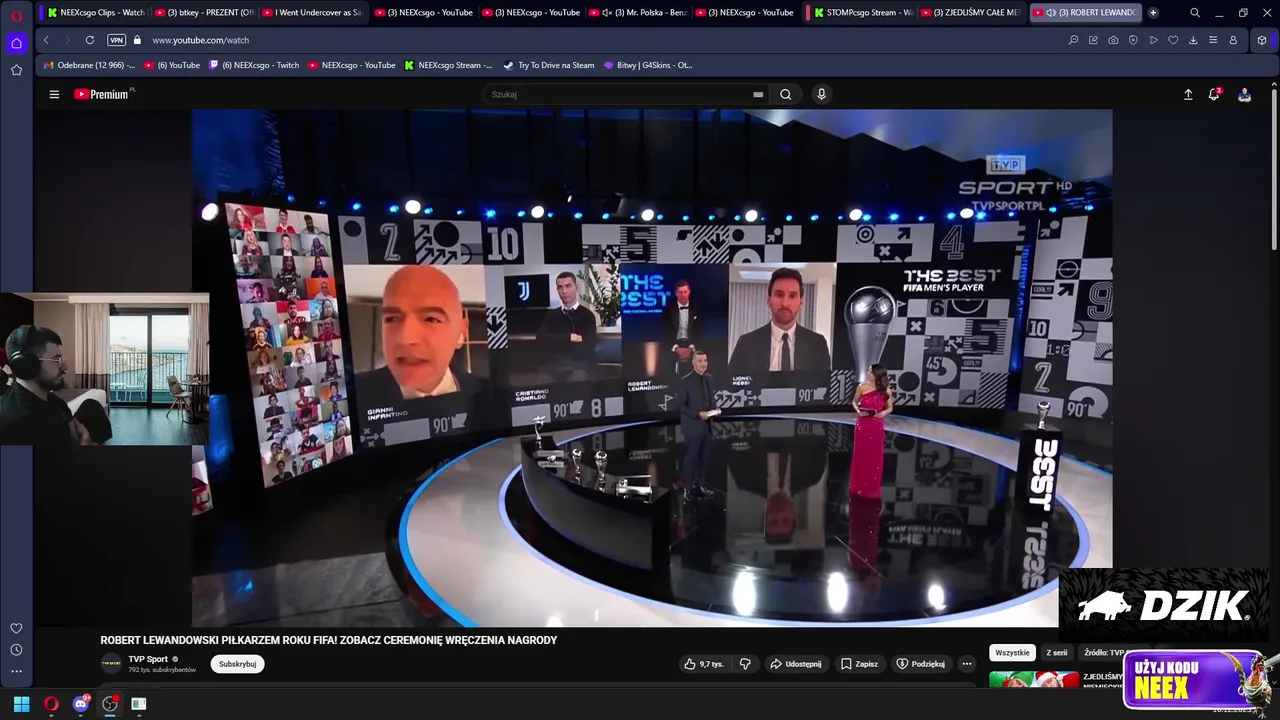
Task: Open YouTube notifications bell
Action: coord(1214,94)
